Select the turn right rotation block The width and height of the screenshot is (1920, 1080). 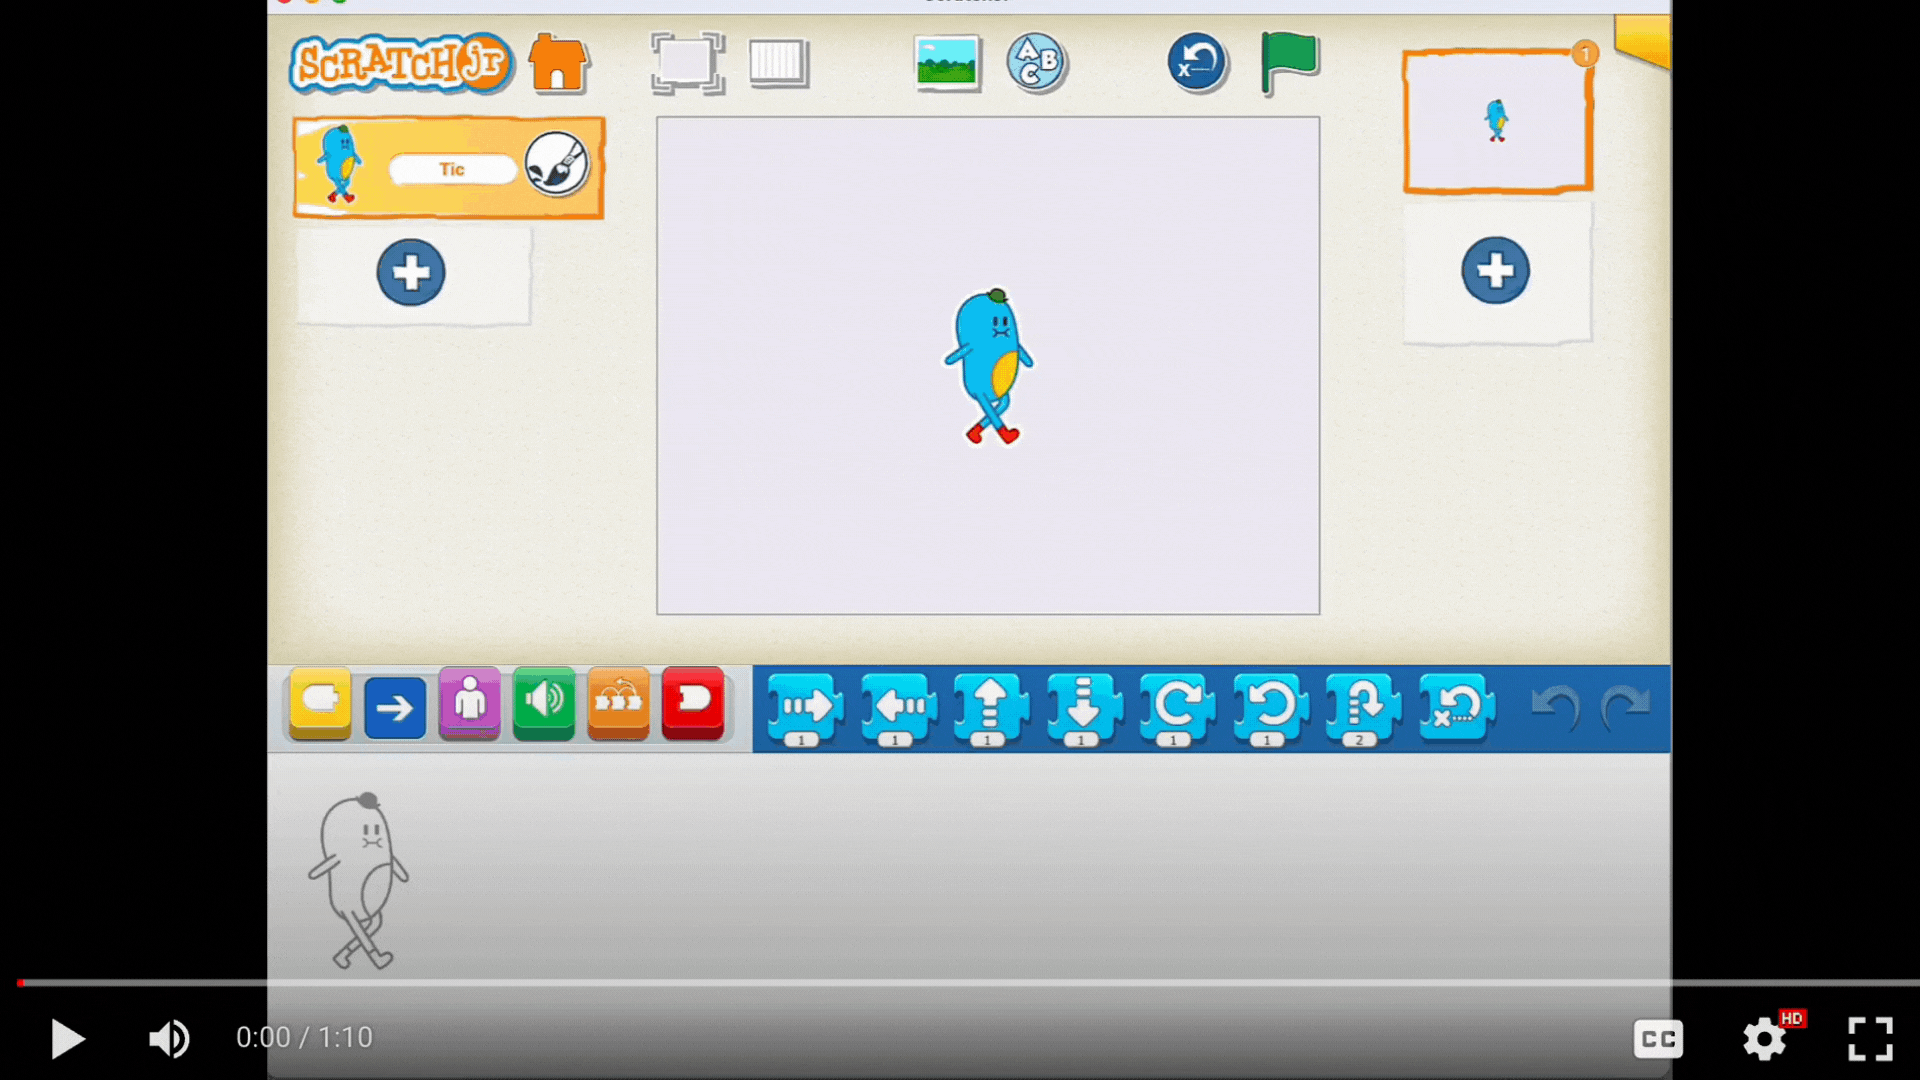[1175, 708]
